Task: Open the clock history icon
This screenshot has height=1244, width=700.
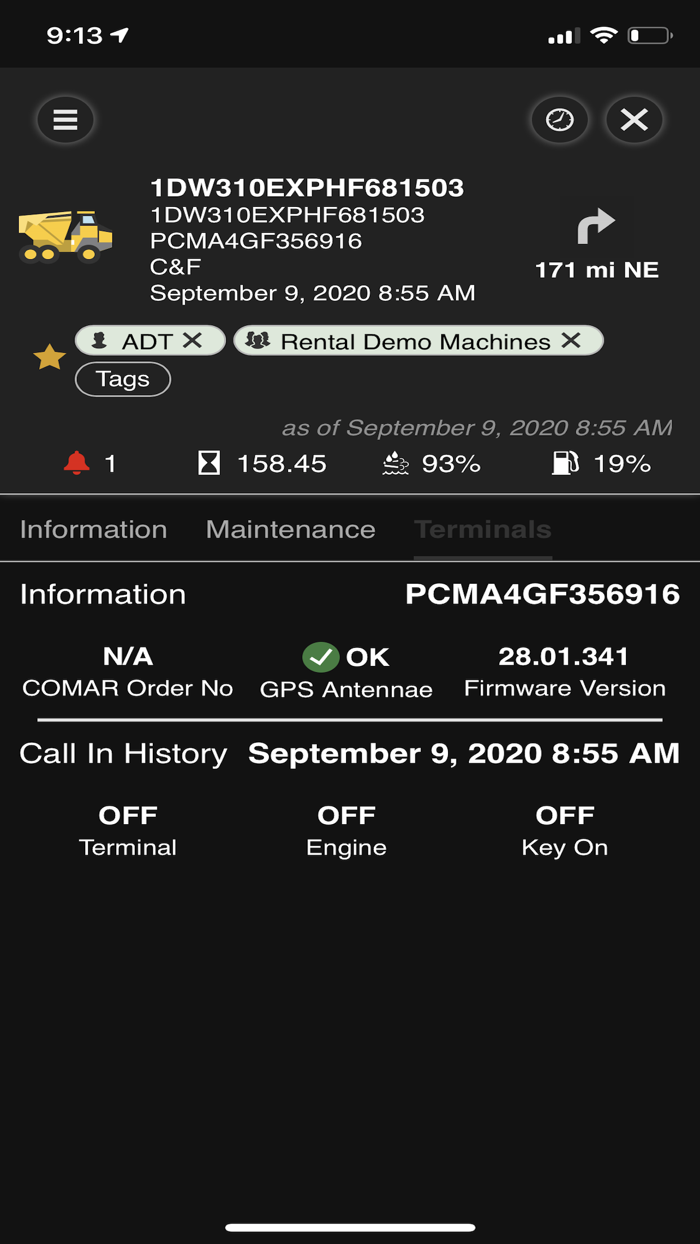Action: pos(559,120)
